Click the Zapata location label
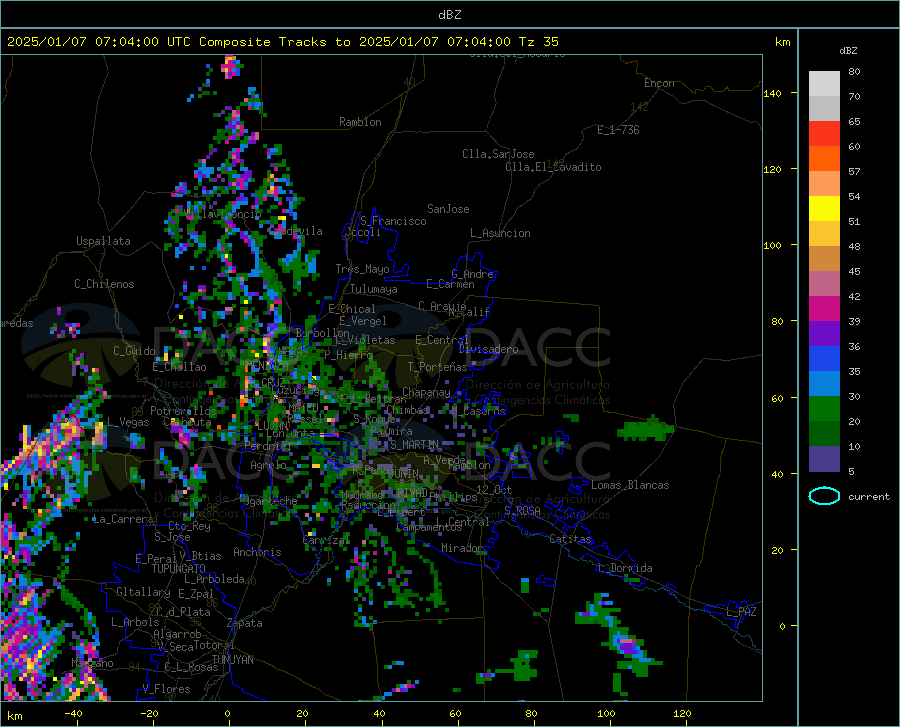 [x=245, y=623]
